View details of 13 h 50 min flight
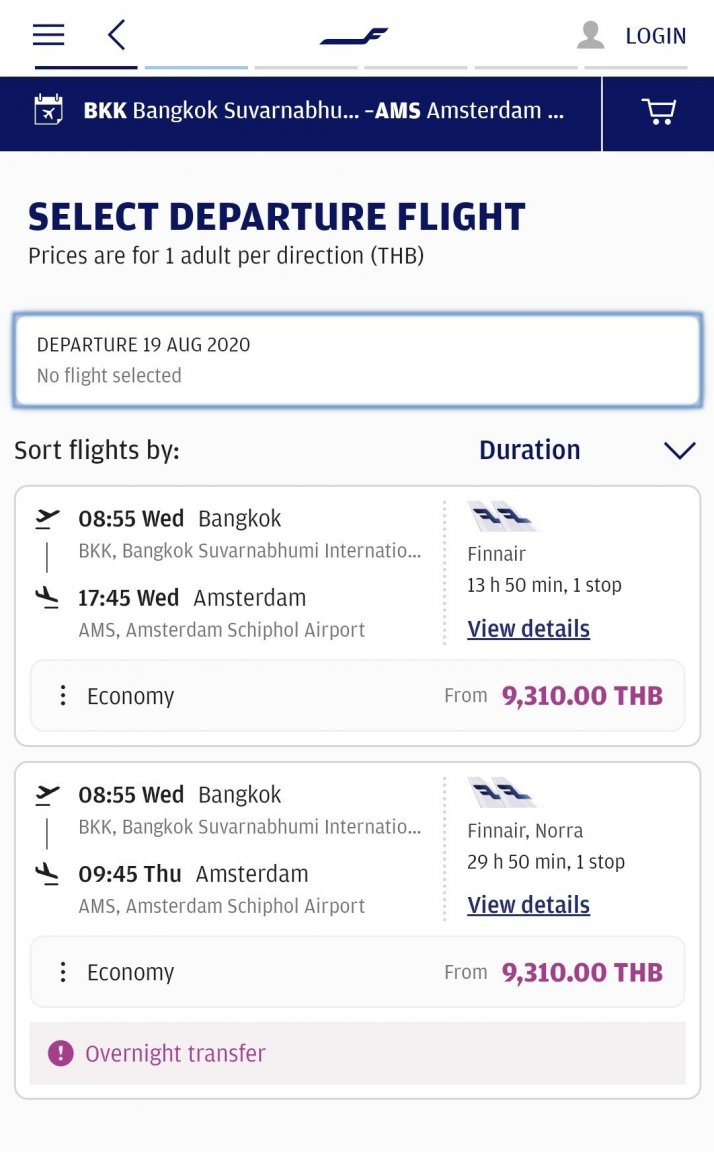 click(x=528, y=629)
